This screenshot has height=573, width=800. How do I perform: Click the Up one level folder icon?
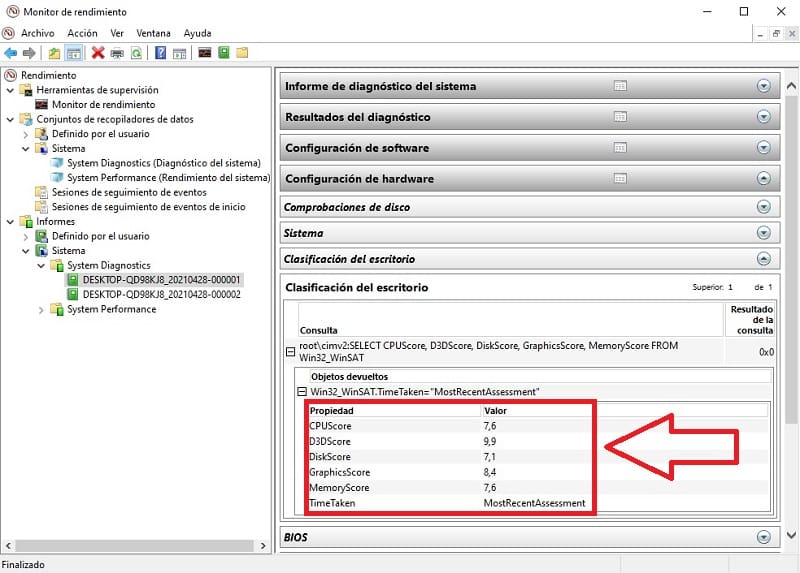54,53
